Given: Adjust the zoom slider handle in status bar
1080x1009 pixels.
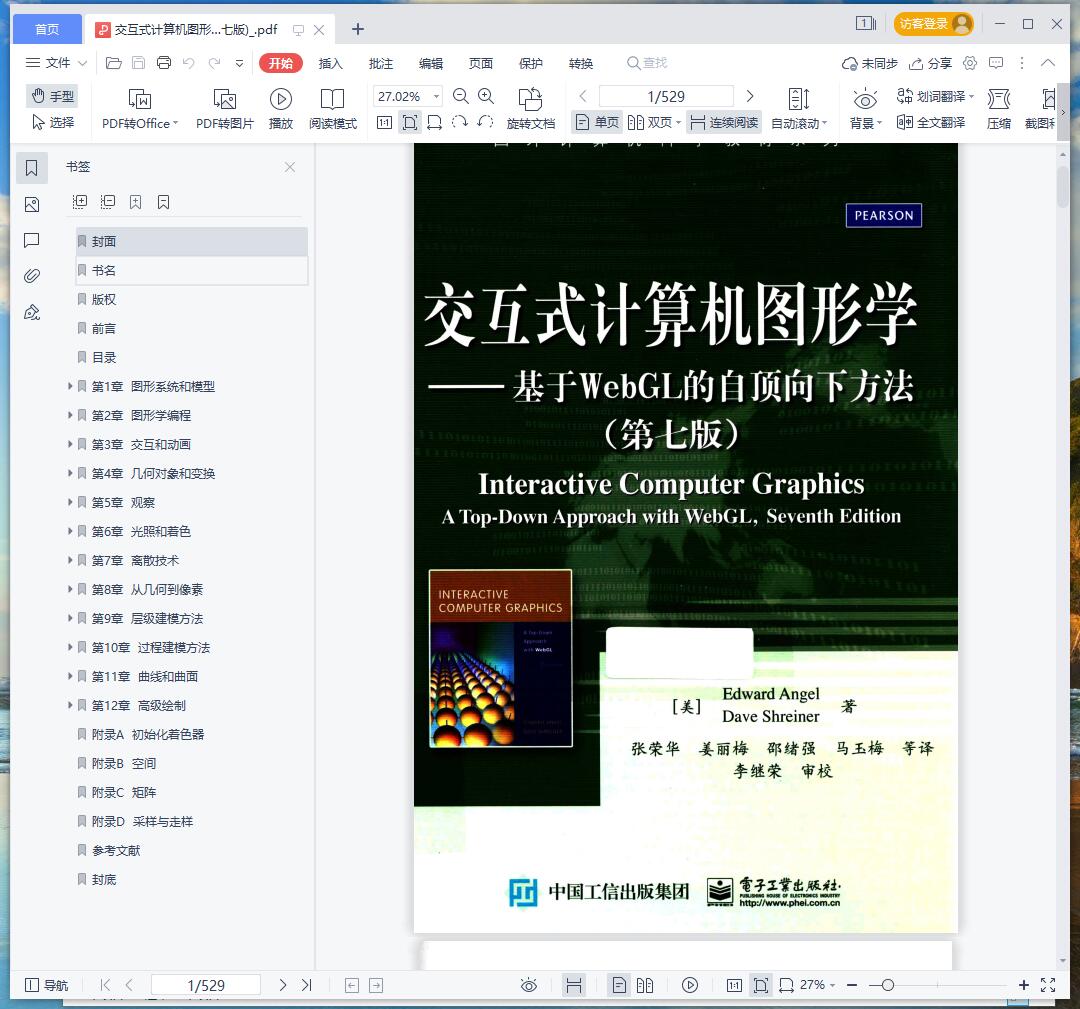Looking at the screenshot, I should (x=888, y=985).
